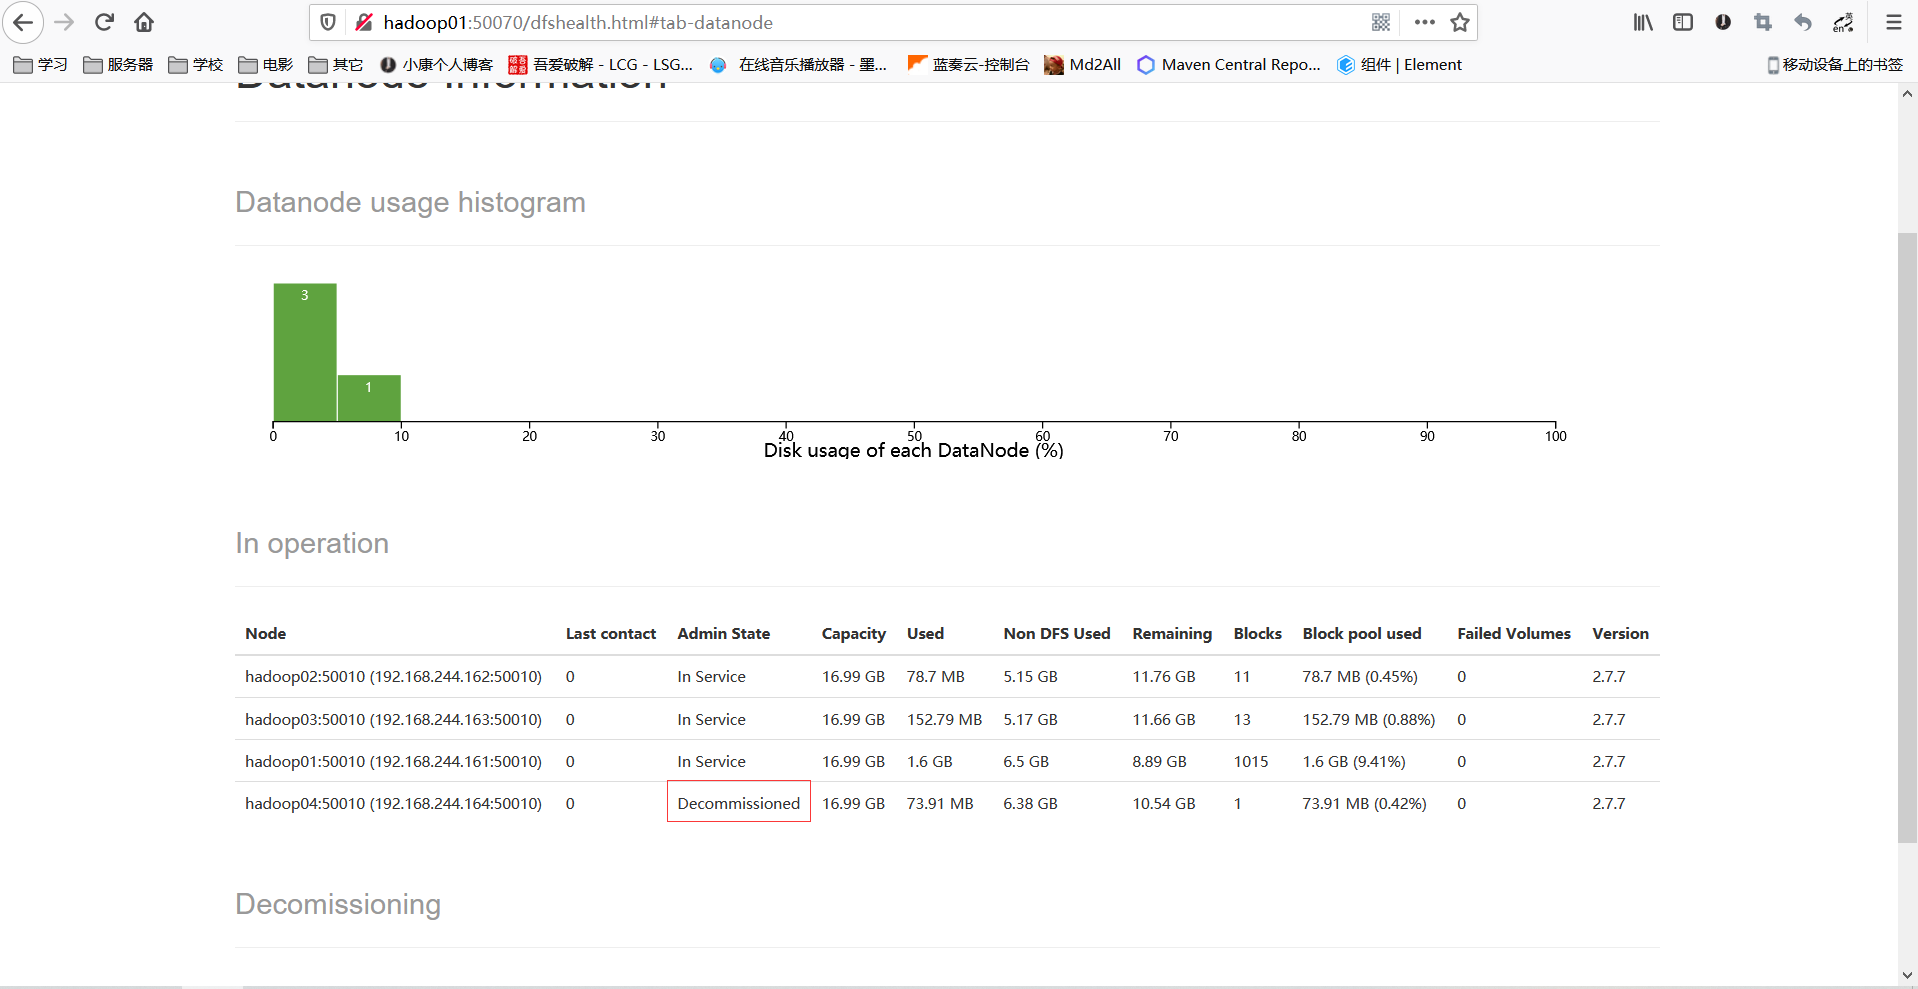Sort by Blocks column header

tap(1258, 634)
